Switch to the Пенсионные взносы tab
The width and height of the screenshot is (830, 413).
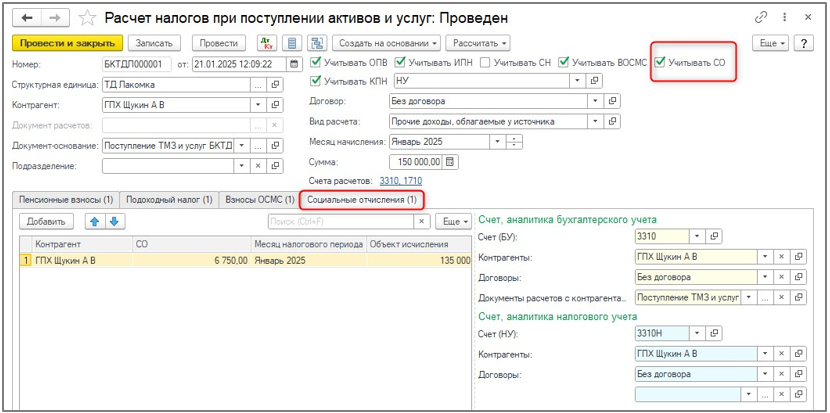click(64, 200)
